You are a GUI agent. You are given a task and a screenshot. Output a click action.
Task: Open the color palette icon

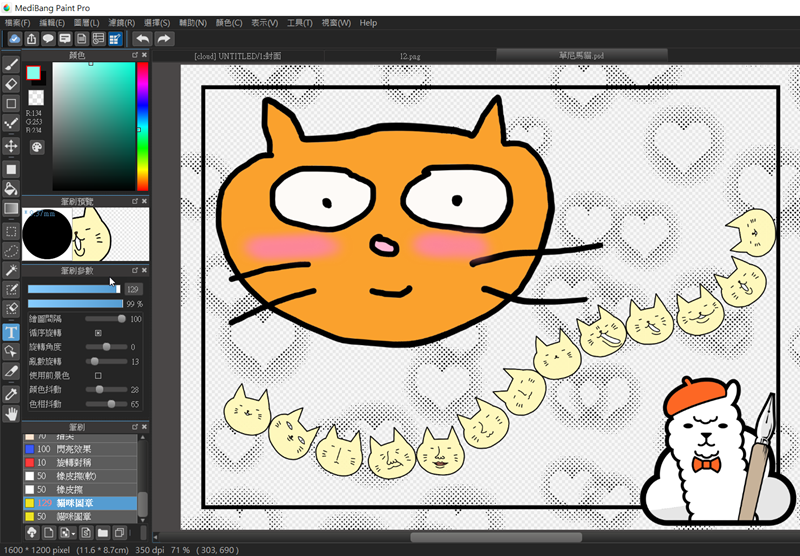coord(36,147)
